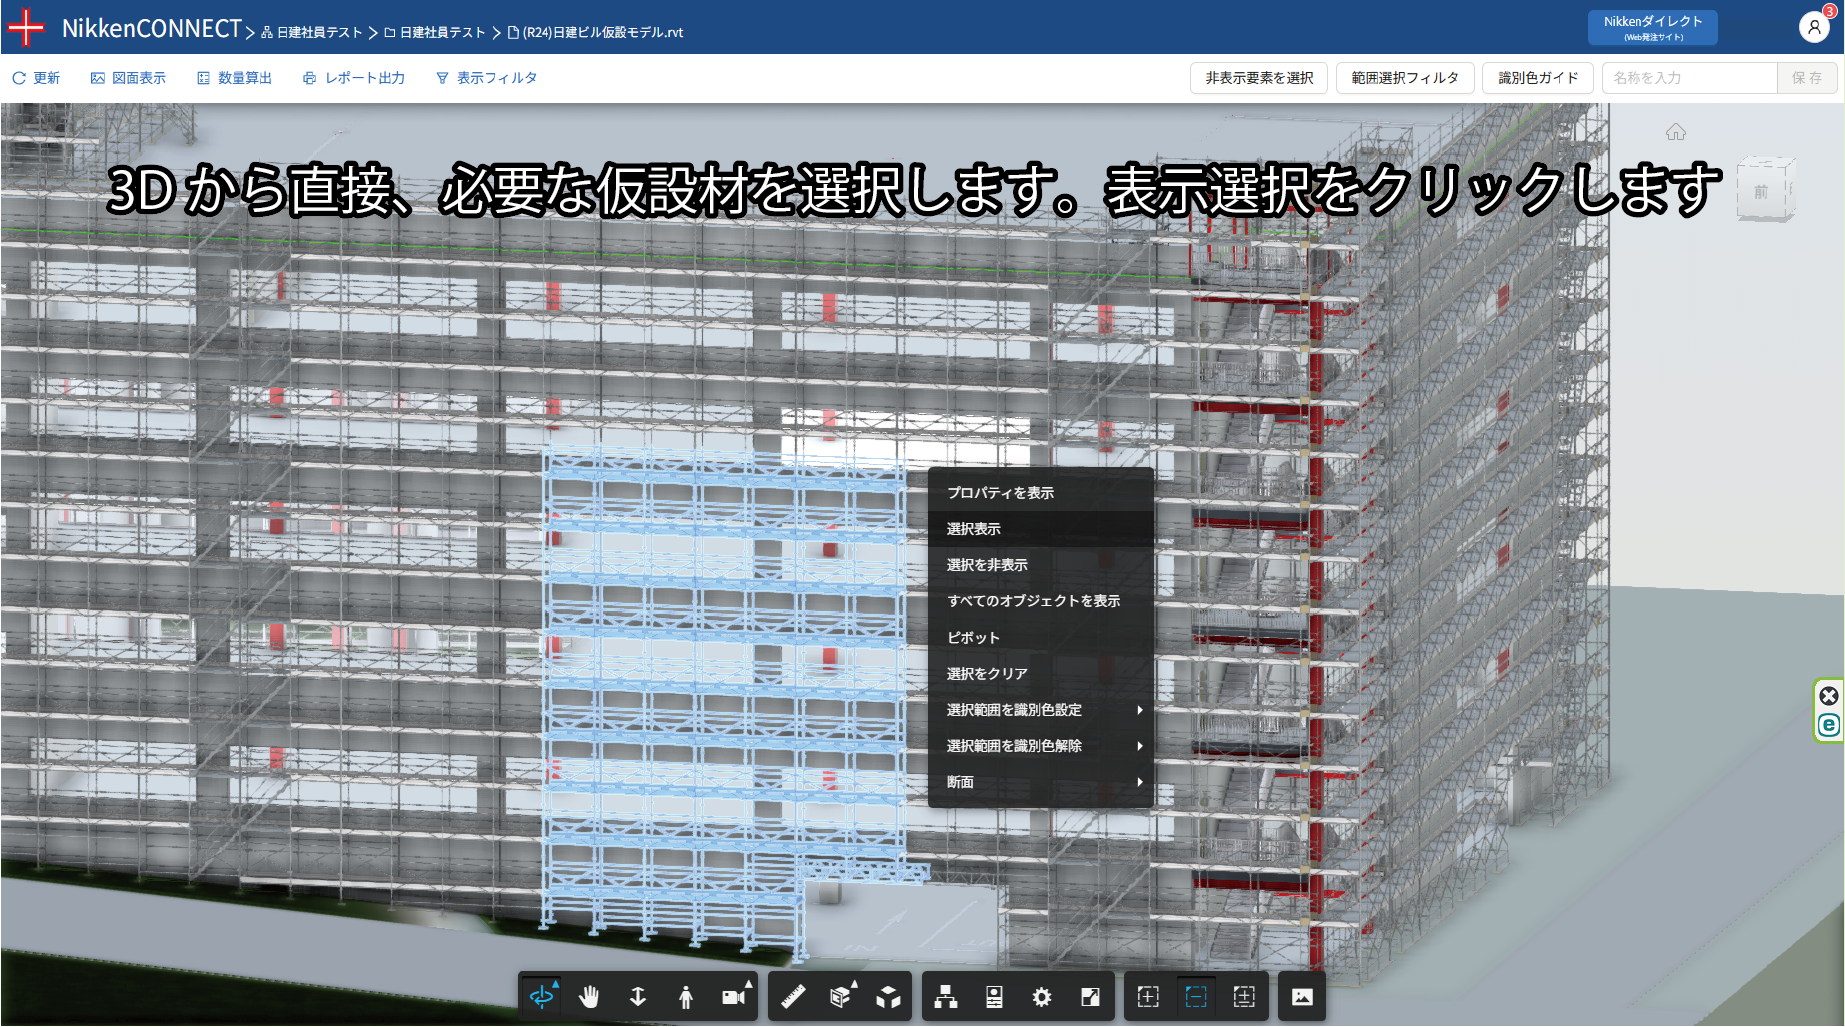Screen dimensions: 1845x1027
Task: Click the 範囲選択フィルタ button
Action: 1405,78
